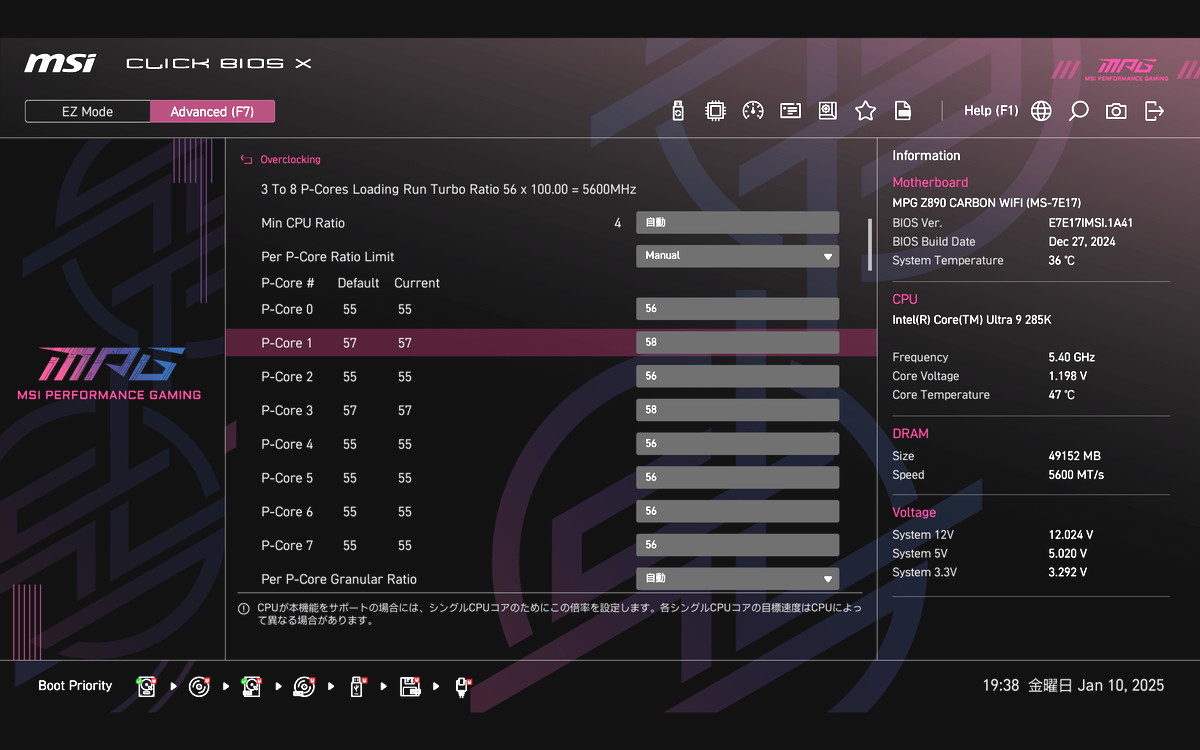1200x750 pixels.
Task: Select Per P-Core Granular Ratio label
Action: point(339,580)
